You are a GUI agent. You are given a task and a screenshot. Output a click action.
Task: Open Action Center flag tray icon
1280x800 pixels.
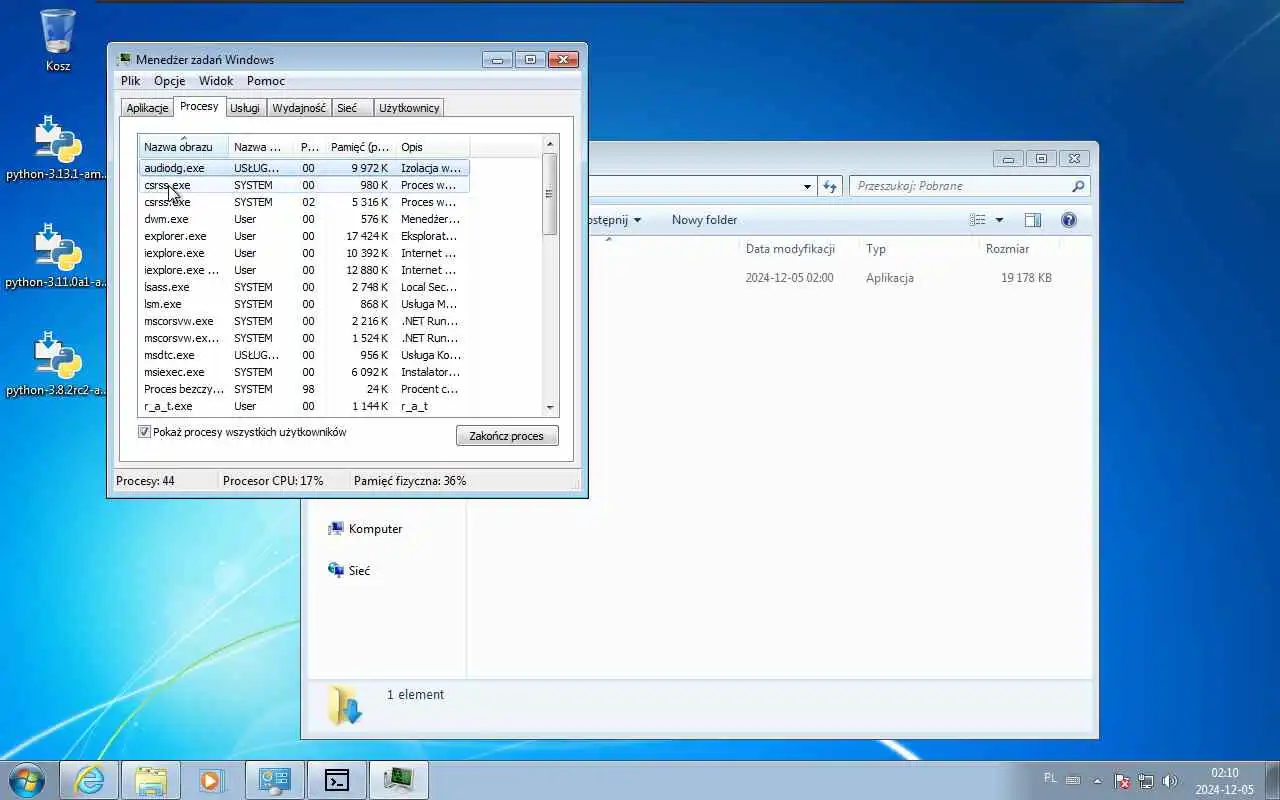pos(1122,781)
